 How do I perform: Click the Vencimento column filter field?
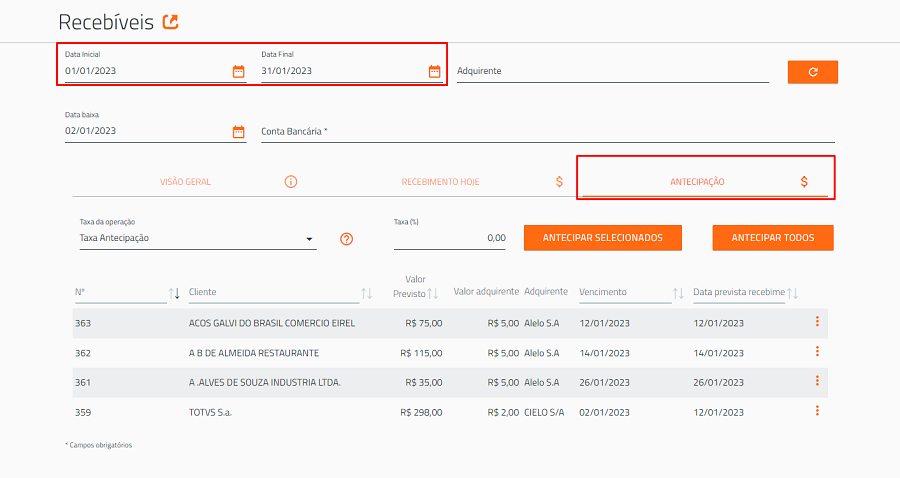tap(625, 293)
